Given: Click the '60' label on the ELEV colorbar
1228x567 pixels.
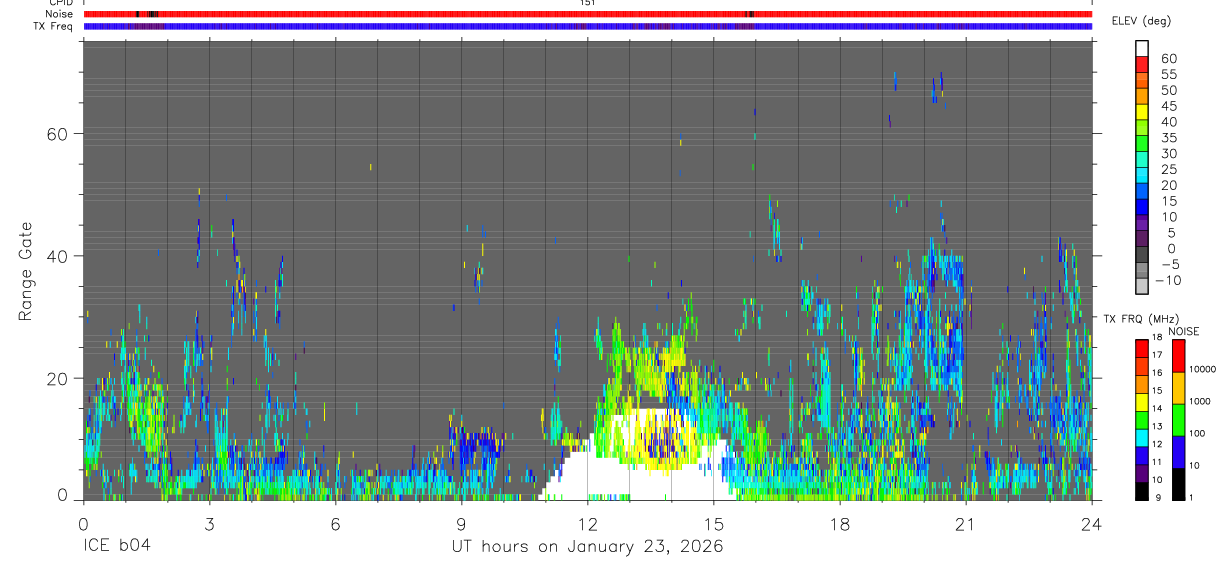Looking at the screenshot, I should point(1167,58).
